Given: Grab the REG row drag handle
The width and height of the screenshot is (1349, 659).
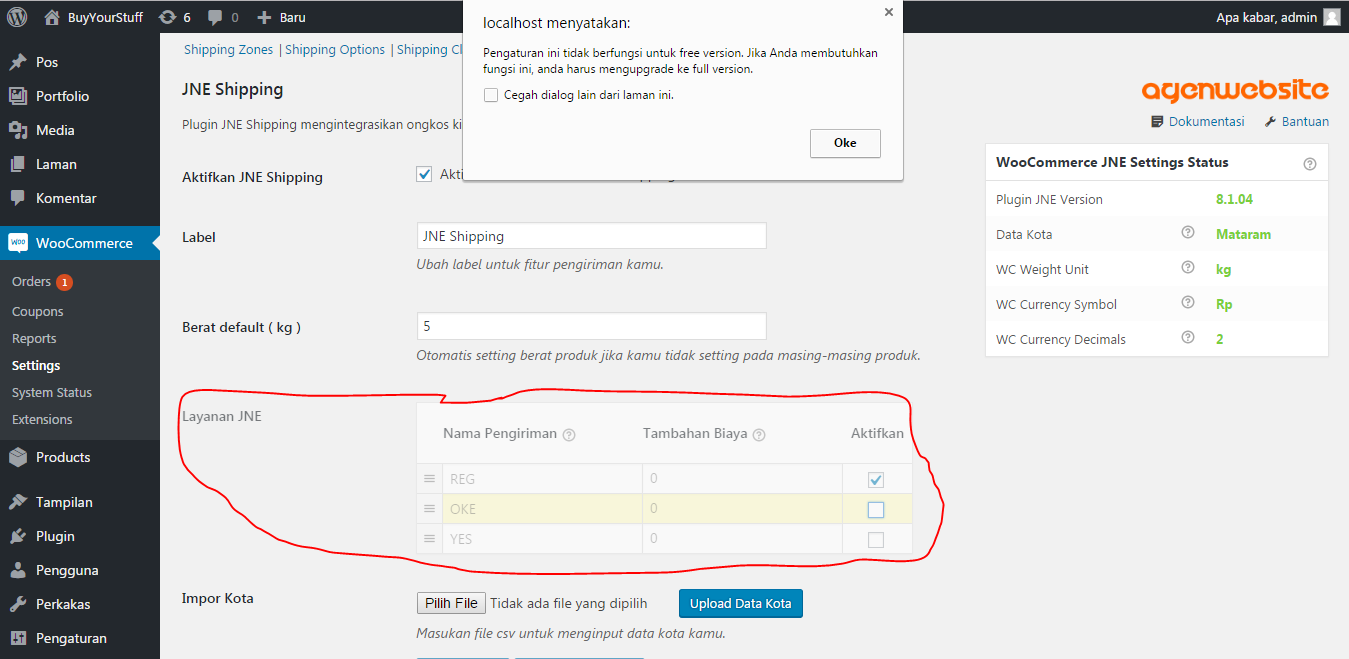Looking at the screenshot, I should (429, 479).
